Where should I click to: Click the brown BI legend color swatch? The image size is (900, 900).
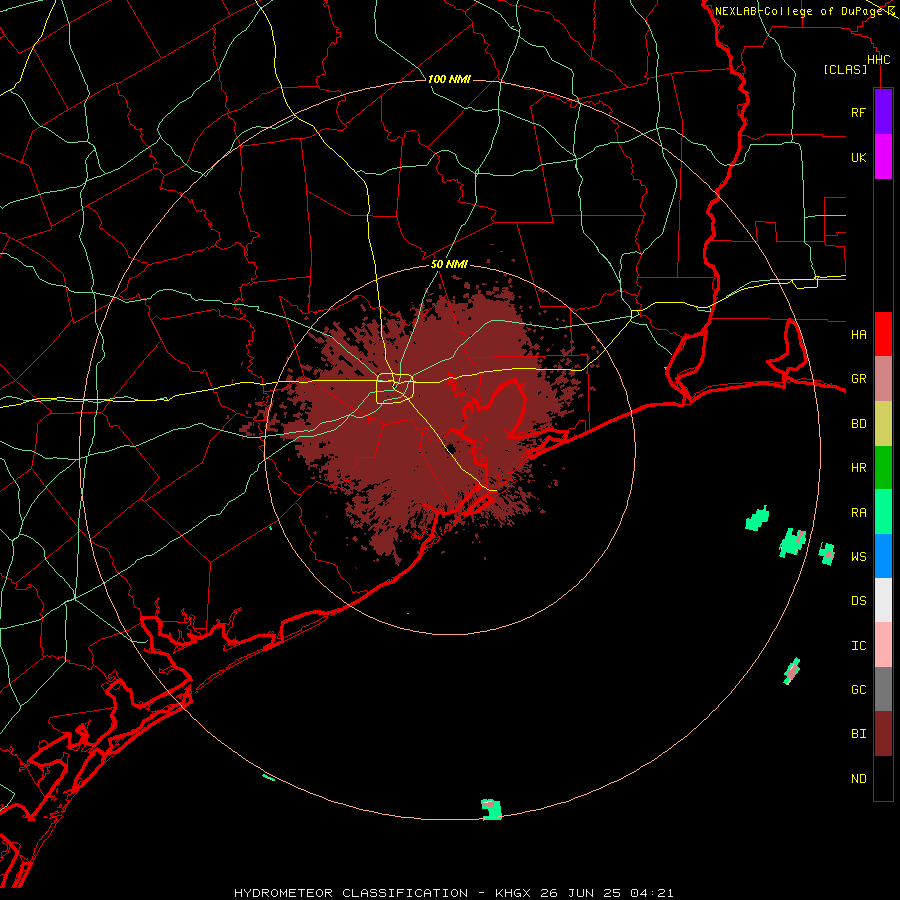click(x=883, y=734)
